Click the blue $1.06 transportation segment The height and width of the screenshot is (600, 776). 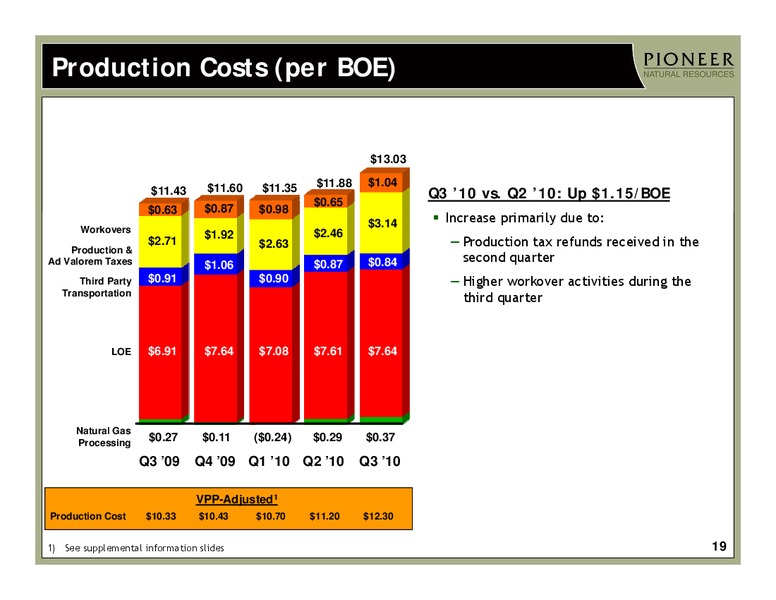218,265
